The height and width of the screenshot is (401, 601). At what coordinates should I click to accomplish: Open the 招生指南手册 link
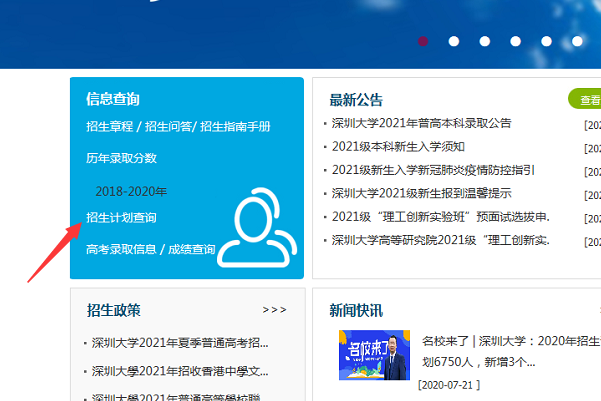(x=235, y=126)
